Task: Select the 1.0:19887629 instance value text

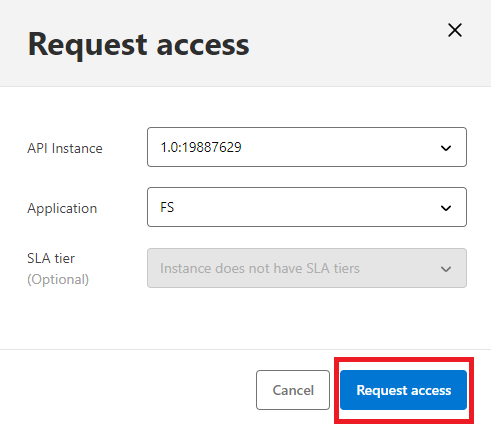Action: (201, 147)
